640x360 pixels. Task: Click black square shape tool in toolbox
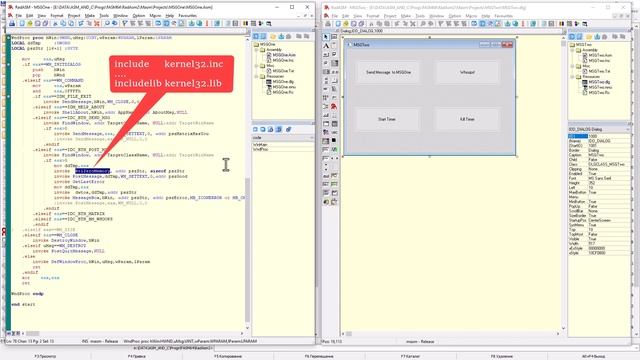(334, 141)
